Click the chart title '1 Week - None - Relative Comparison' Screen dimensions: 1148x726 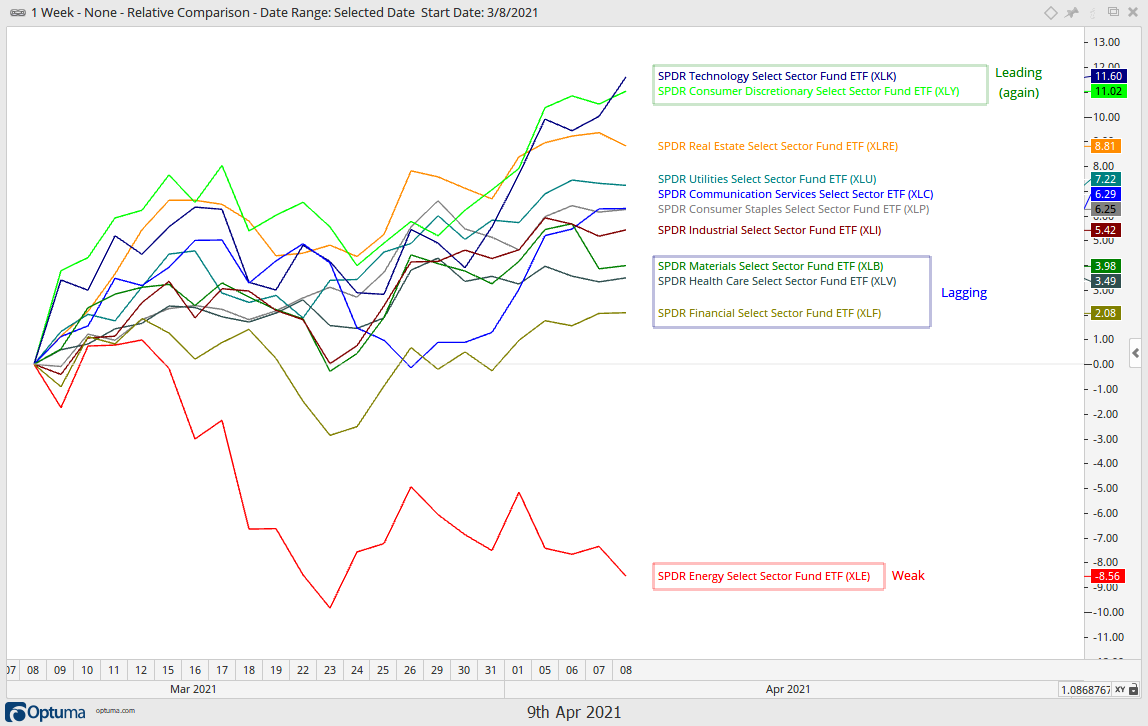[140, 12]
